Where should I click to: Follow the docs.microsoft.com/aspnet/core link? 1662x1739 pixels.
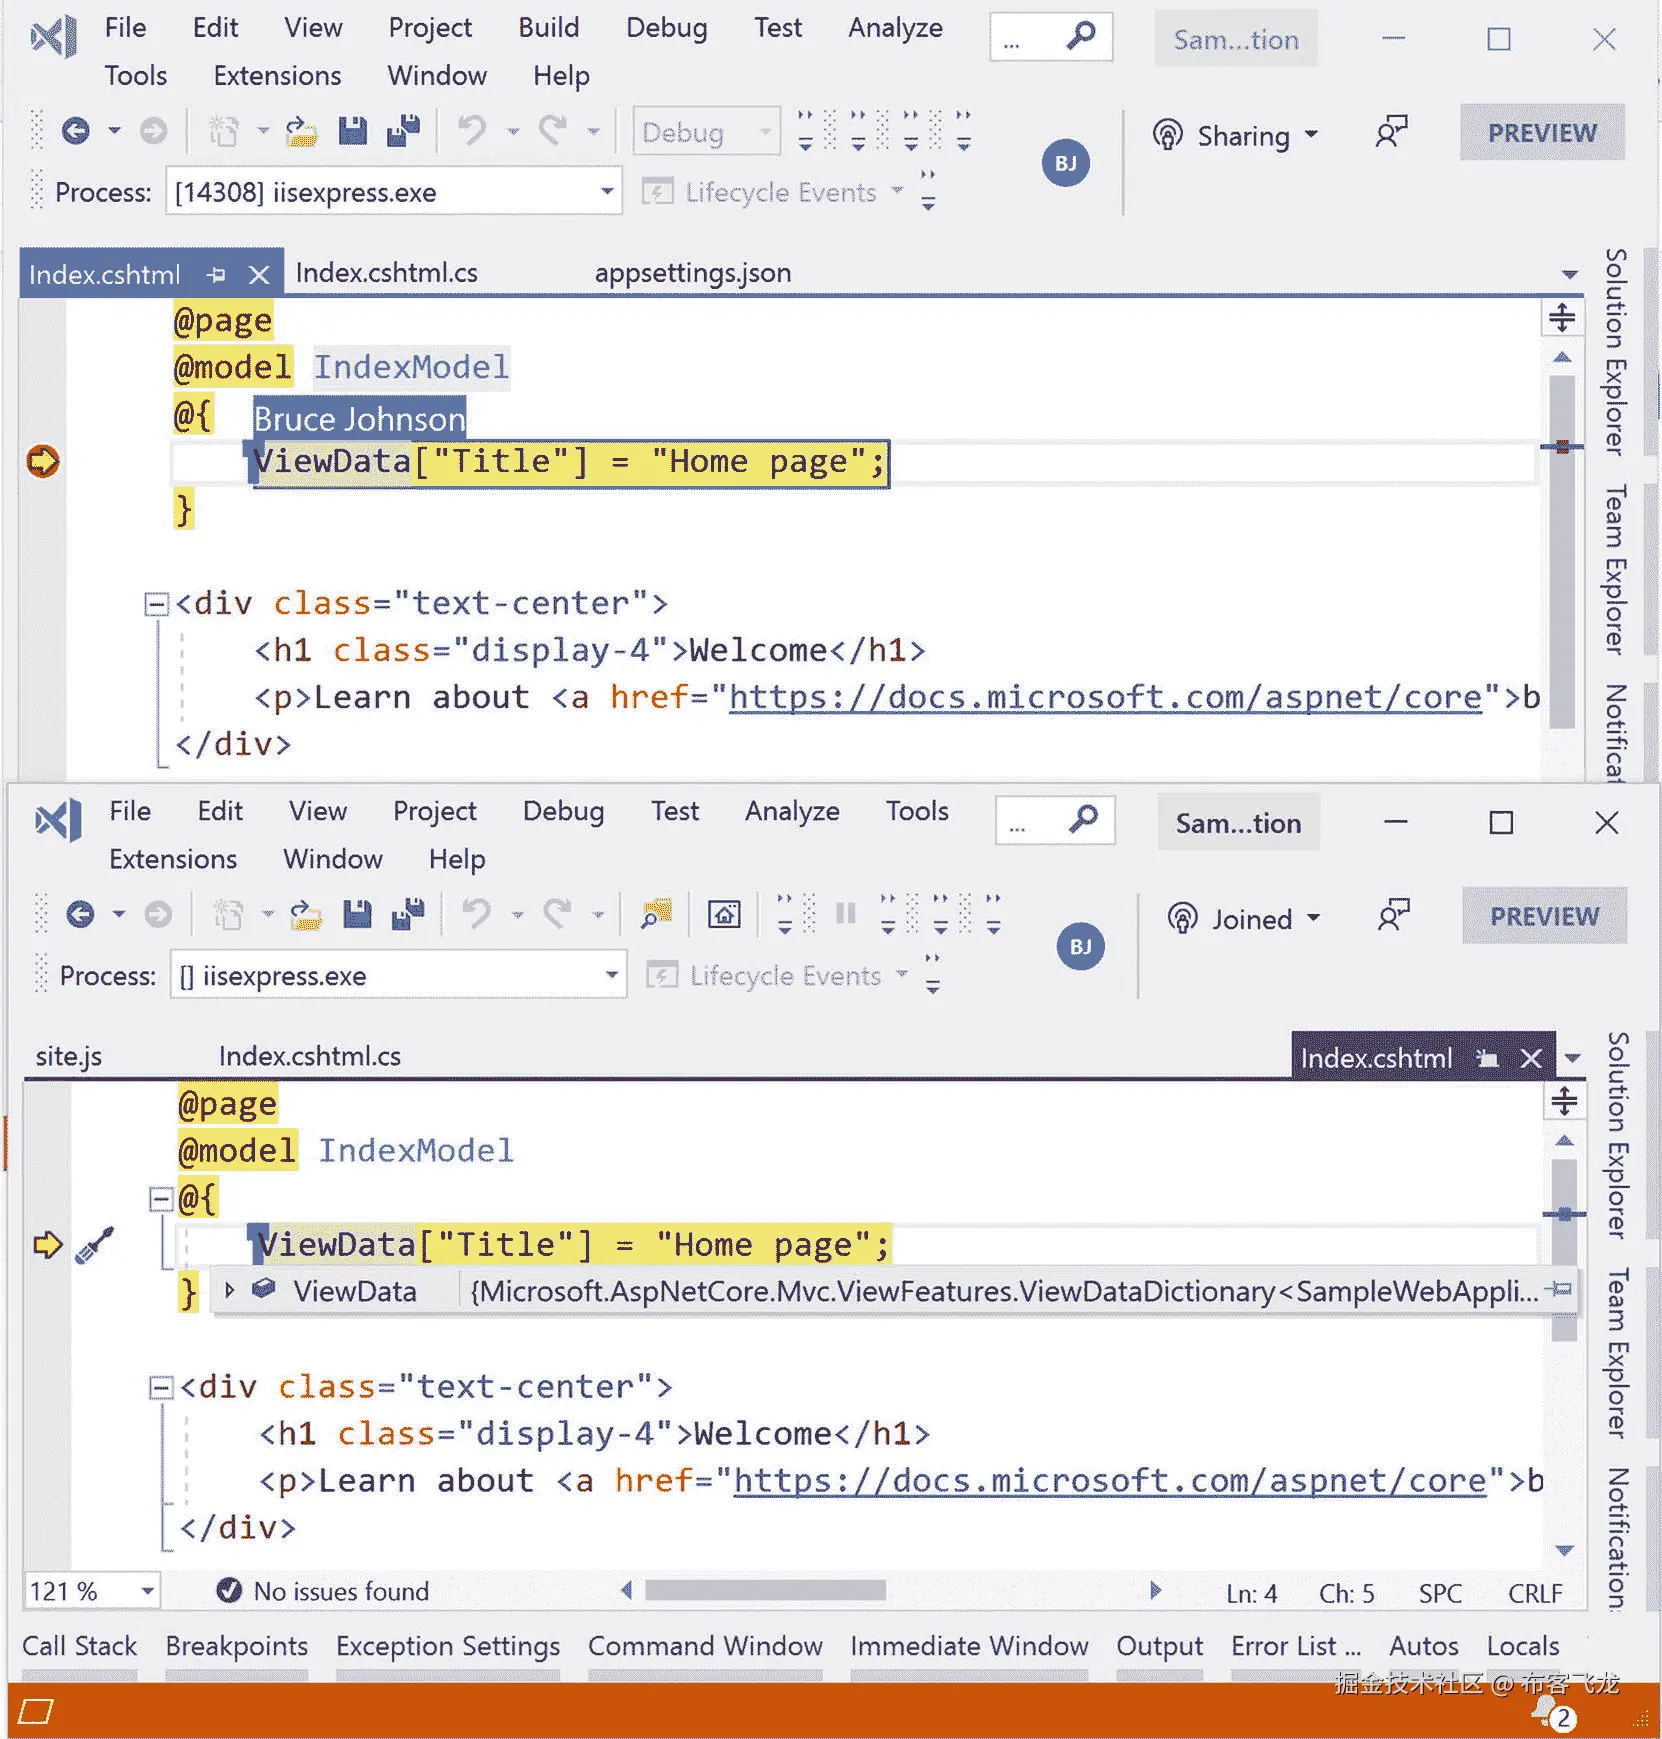point(1105,697)
